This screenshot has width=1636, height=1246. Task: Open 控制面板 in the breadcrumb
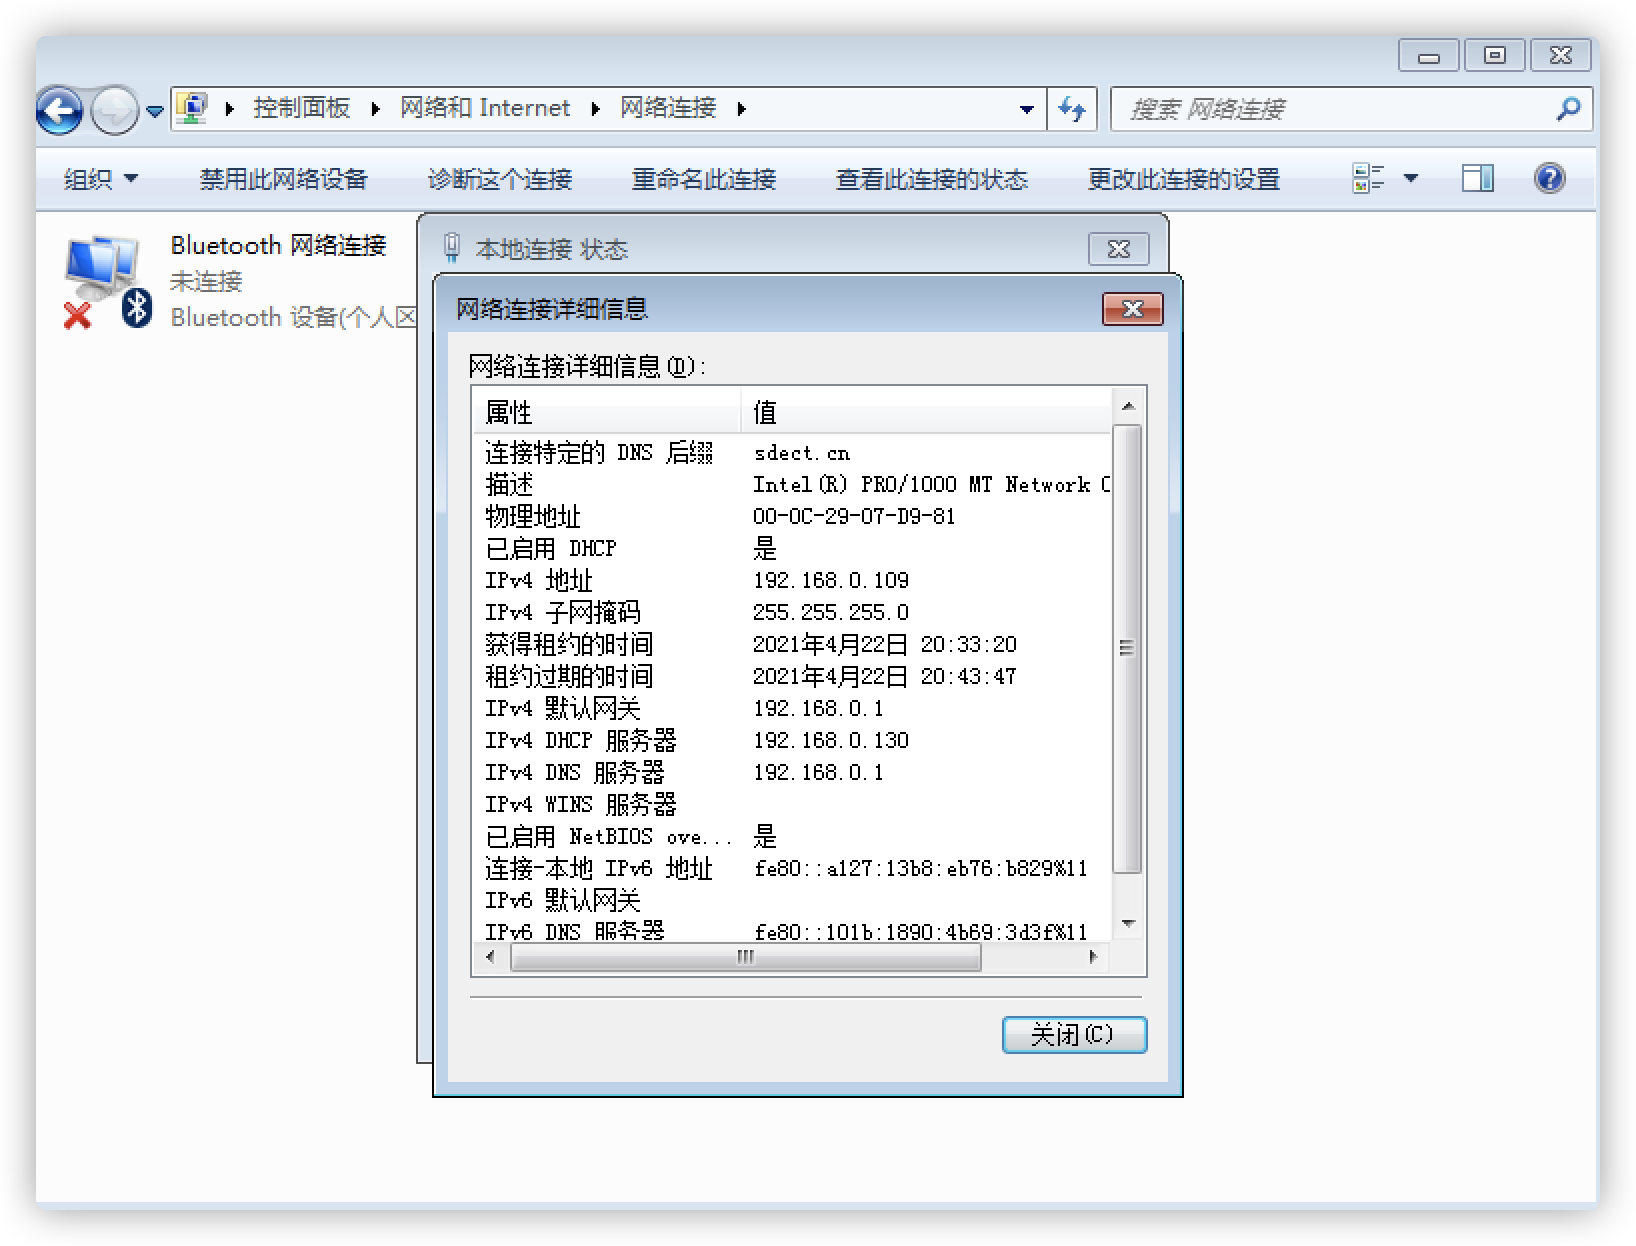pyautogui.click(x=301, y=108)
